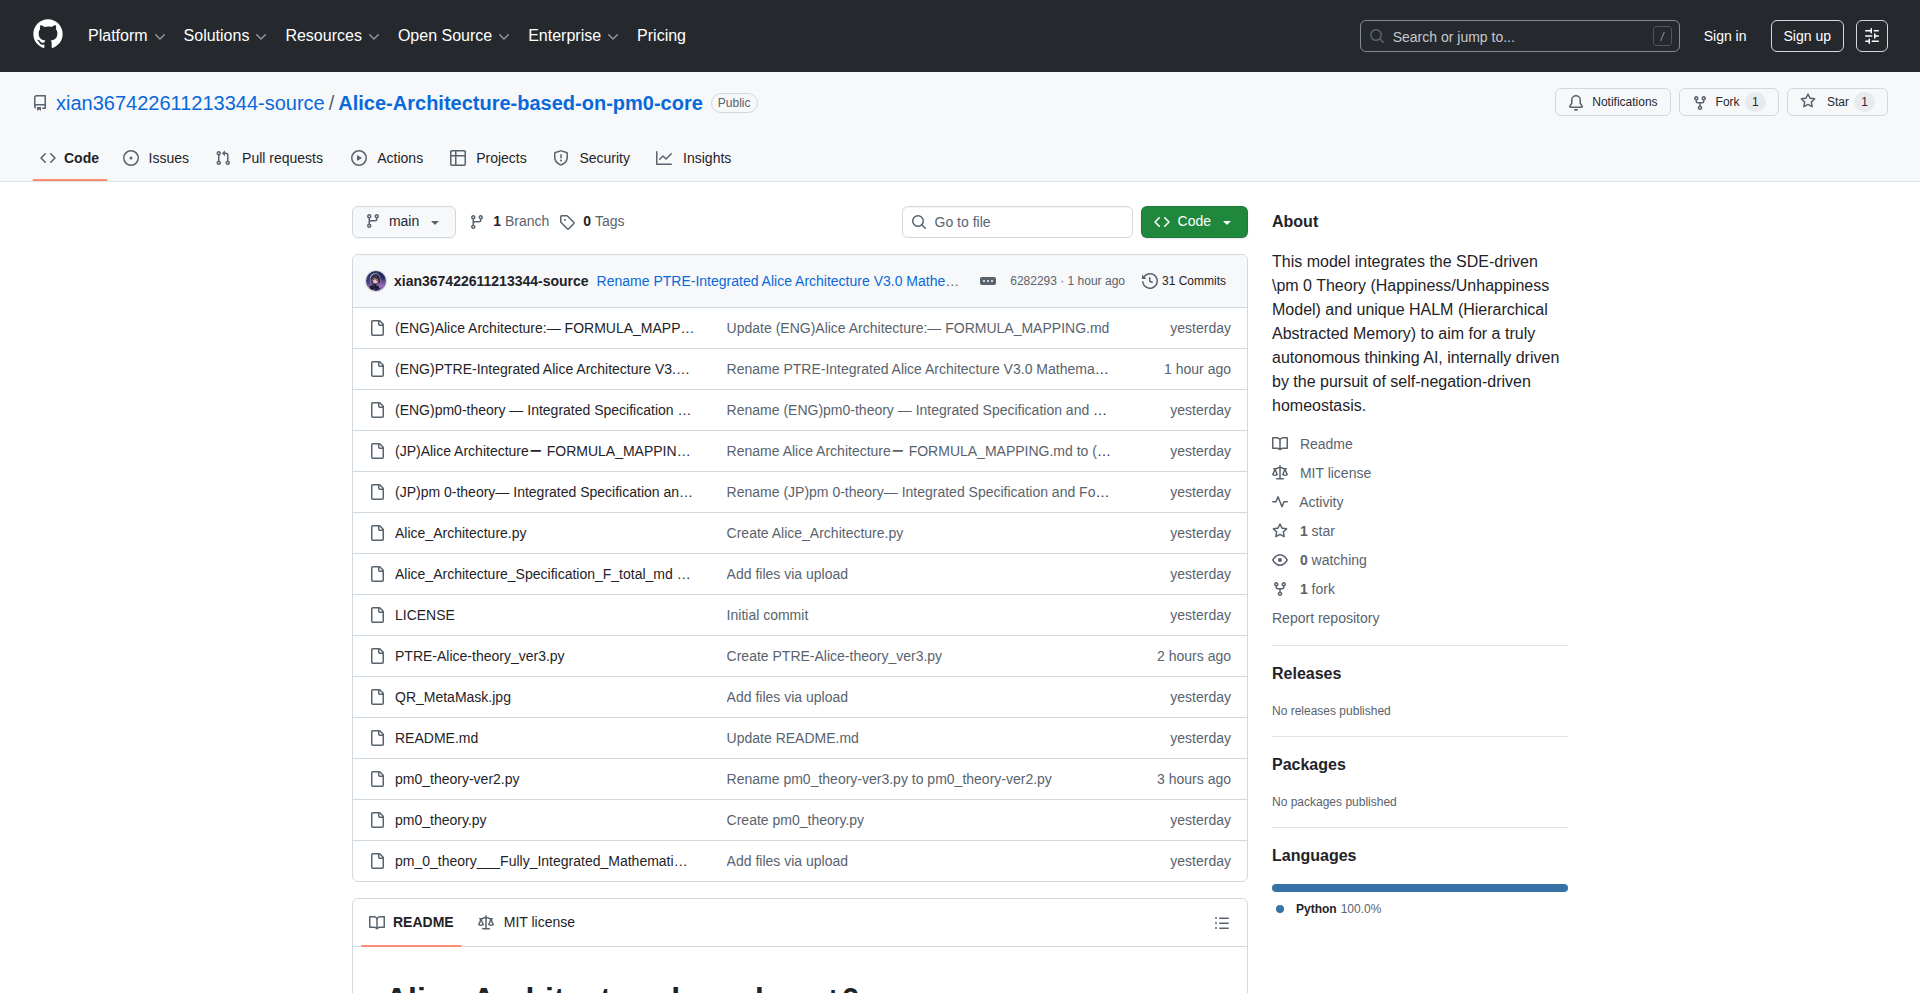This screenshot has height=993, width=1920.
Task: Open the README outline list icon
Action: [1221, 922]
